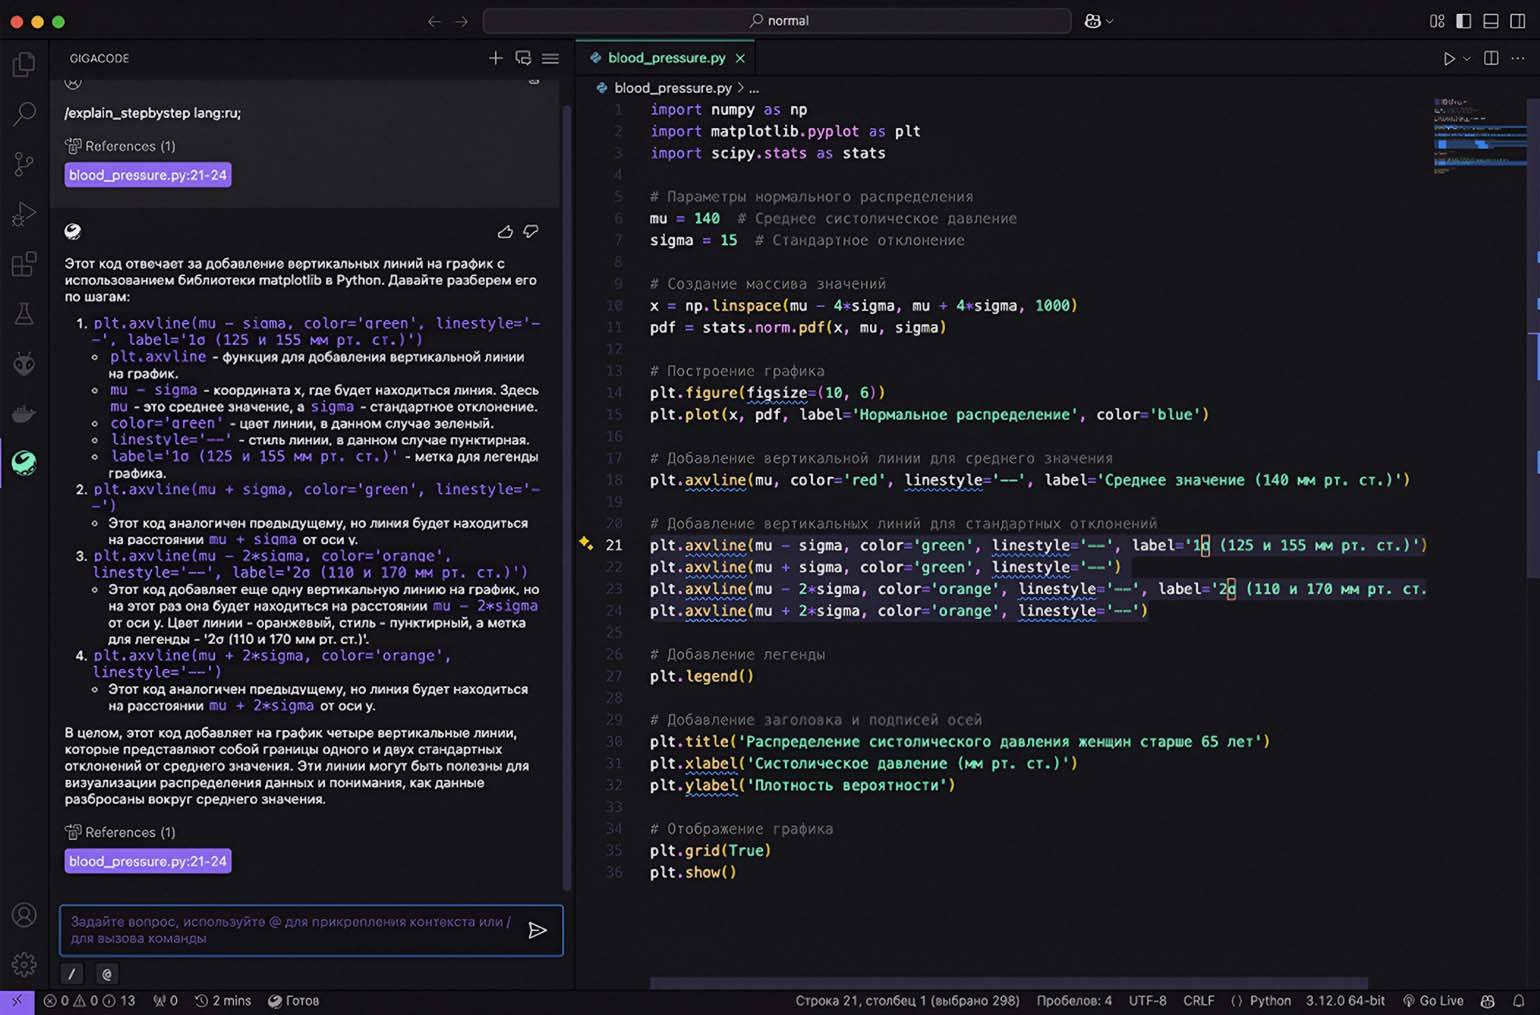The width and height of the screenshot is (1540, 1015).
Task: Expand the Copilot dropdown in title bar
Action: [x=1109, y=21]
